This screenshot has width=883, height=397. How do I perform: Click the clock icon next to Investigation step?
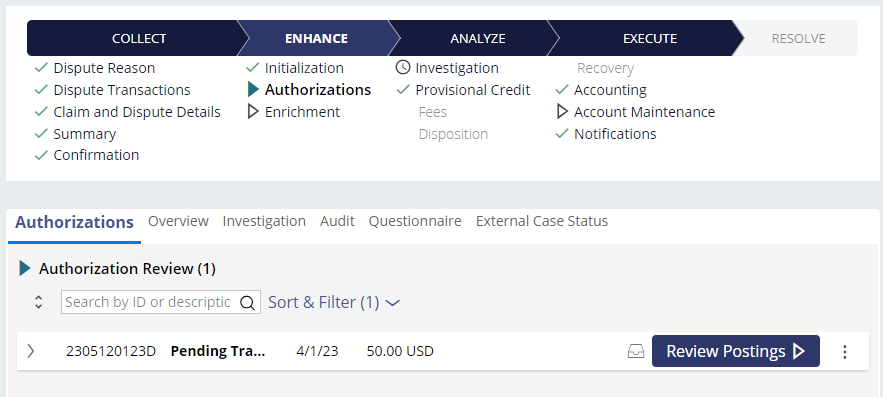pyautogui.click(x=403, y=68)
